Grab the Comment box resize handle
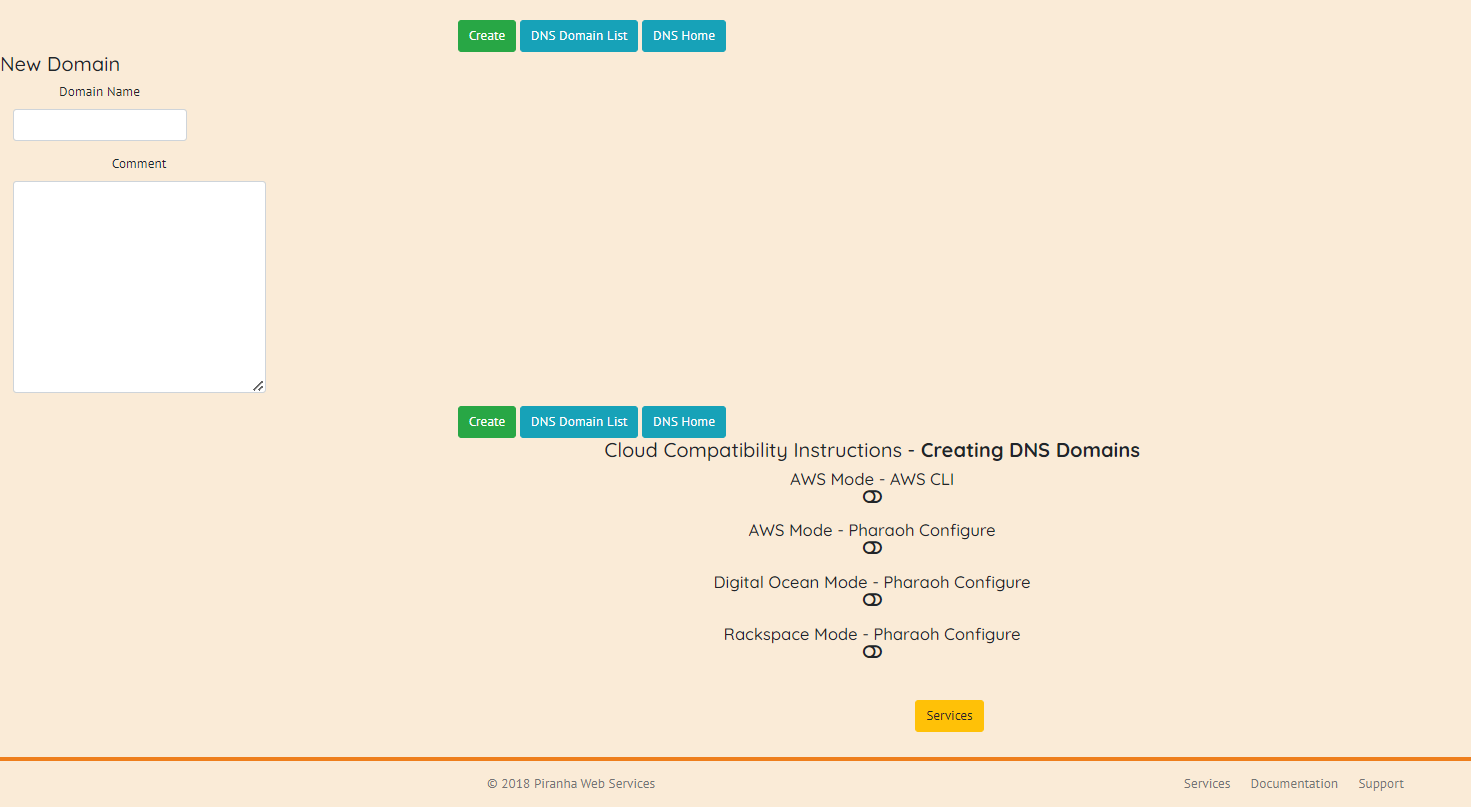The image size is (1471, 807). [258, 385]
